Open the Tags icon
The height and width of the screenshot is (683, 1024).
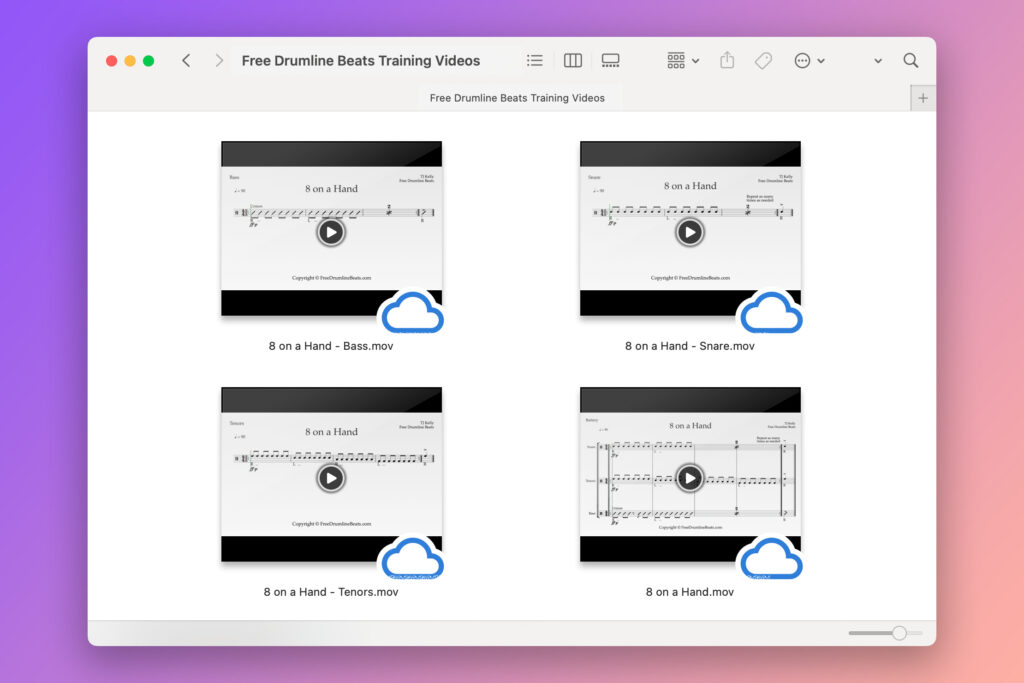click(x=763, y=60)
